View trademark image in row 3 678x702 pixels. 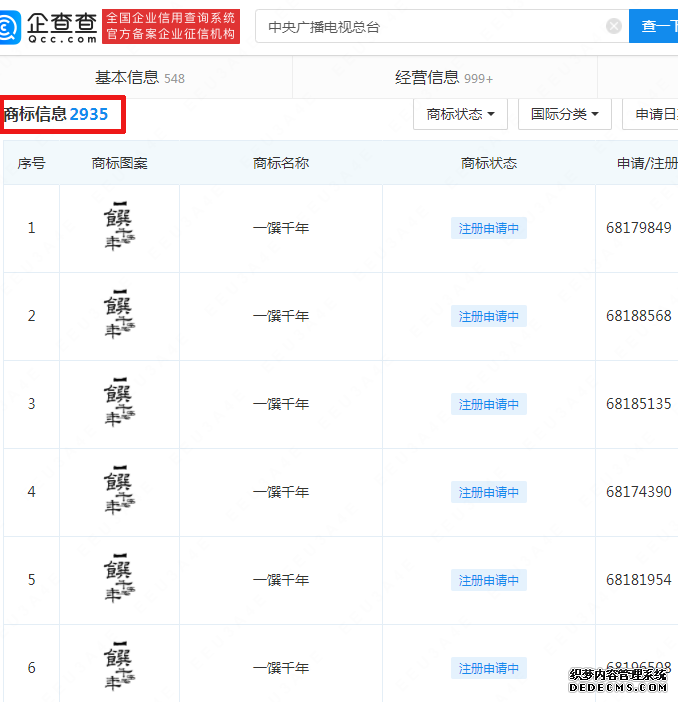coord(119,402)
